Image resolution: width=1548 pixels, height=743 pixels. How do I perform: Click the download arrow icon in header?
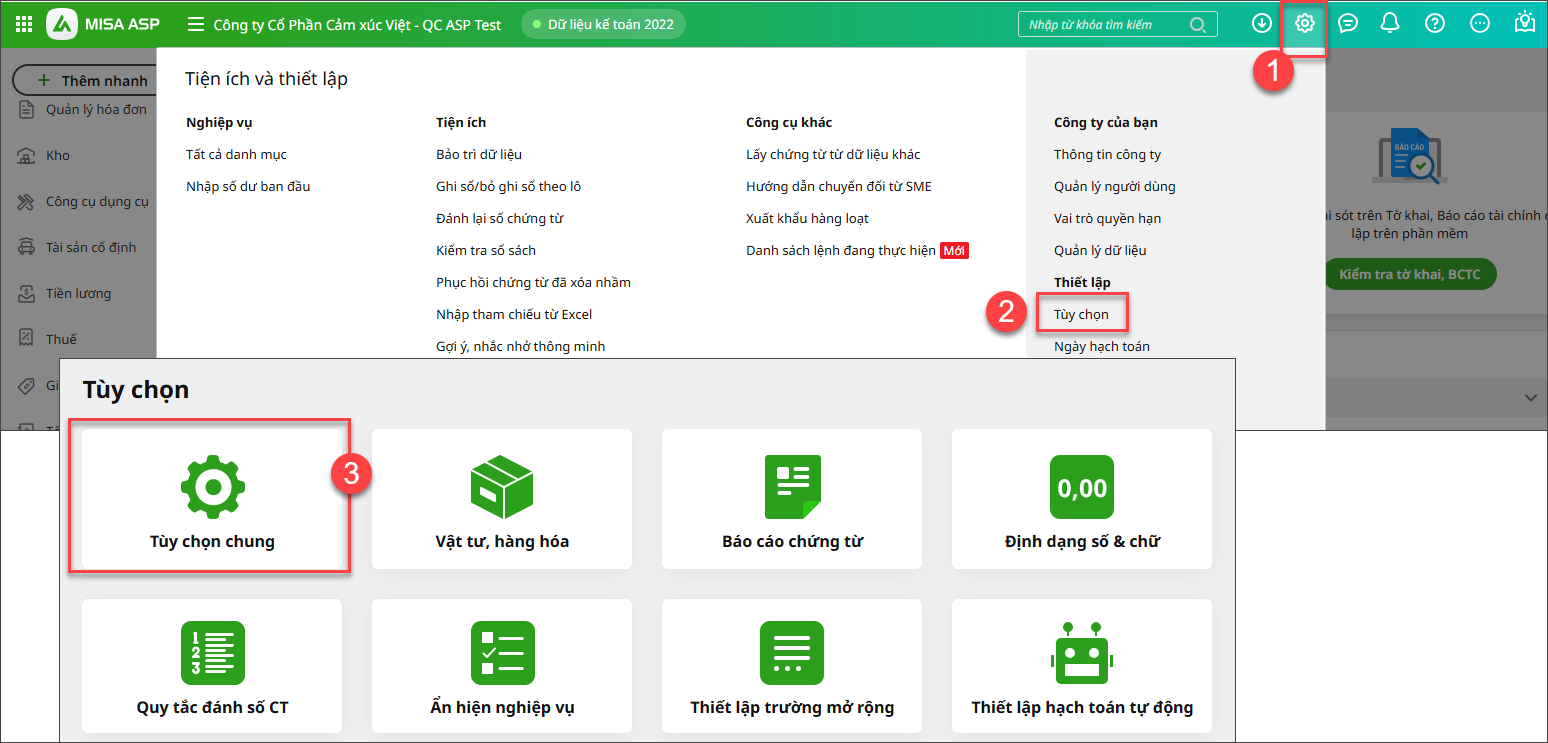(1262, 24)
